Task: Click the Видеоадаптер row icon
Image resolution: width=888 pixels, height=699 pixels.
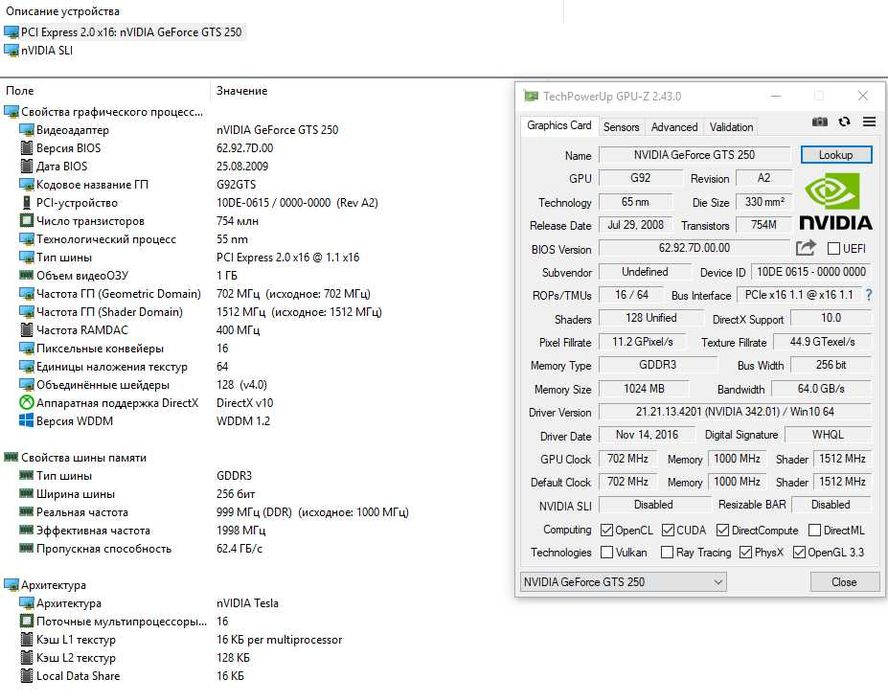Action: (26, 130)
